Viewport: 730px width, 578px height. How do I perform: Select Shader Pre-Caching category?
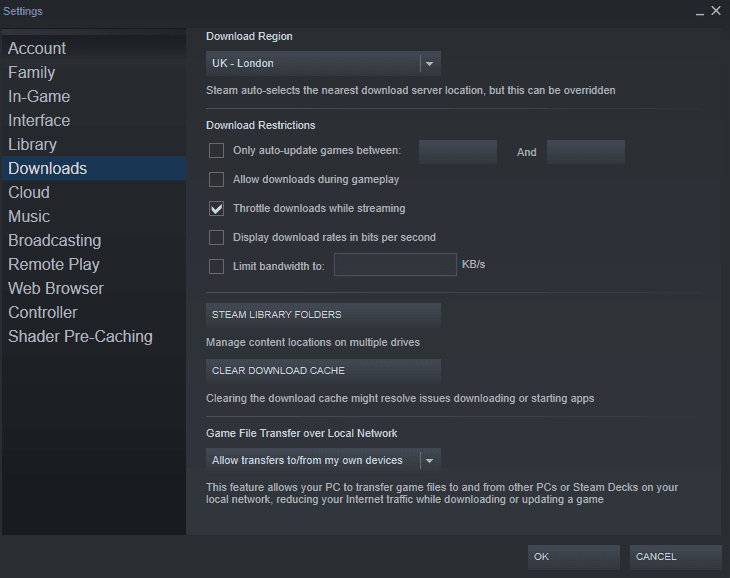click(80, 336)
